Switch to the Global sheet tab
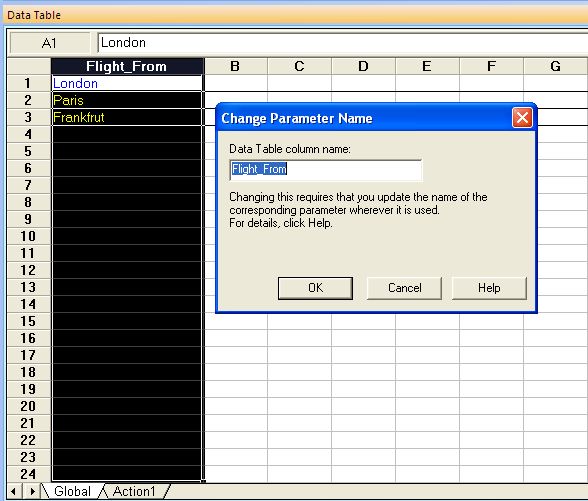The width and height of the screenshot is (588, 501). click(72, 491)
